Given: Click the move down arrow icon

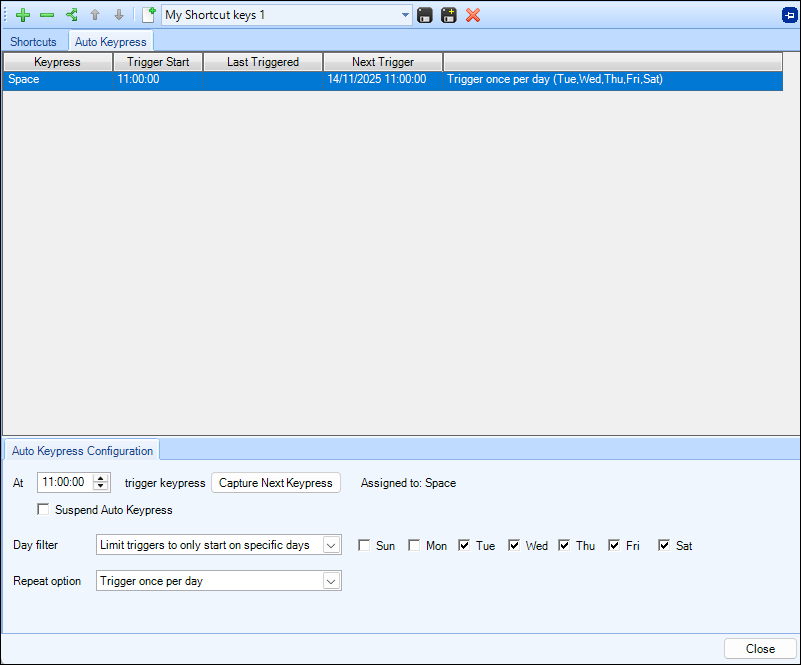Looking at the screenshot, I should (118, 15).
